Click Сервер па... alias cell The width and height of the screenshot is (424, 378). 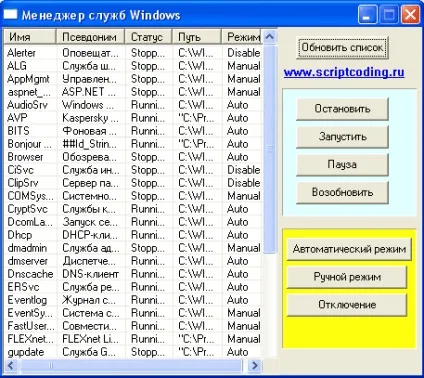(90, 183)
